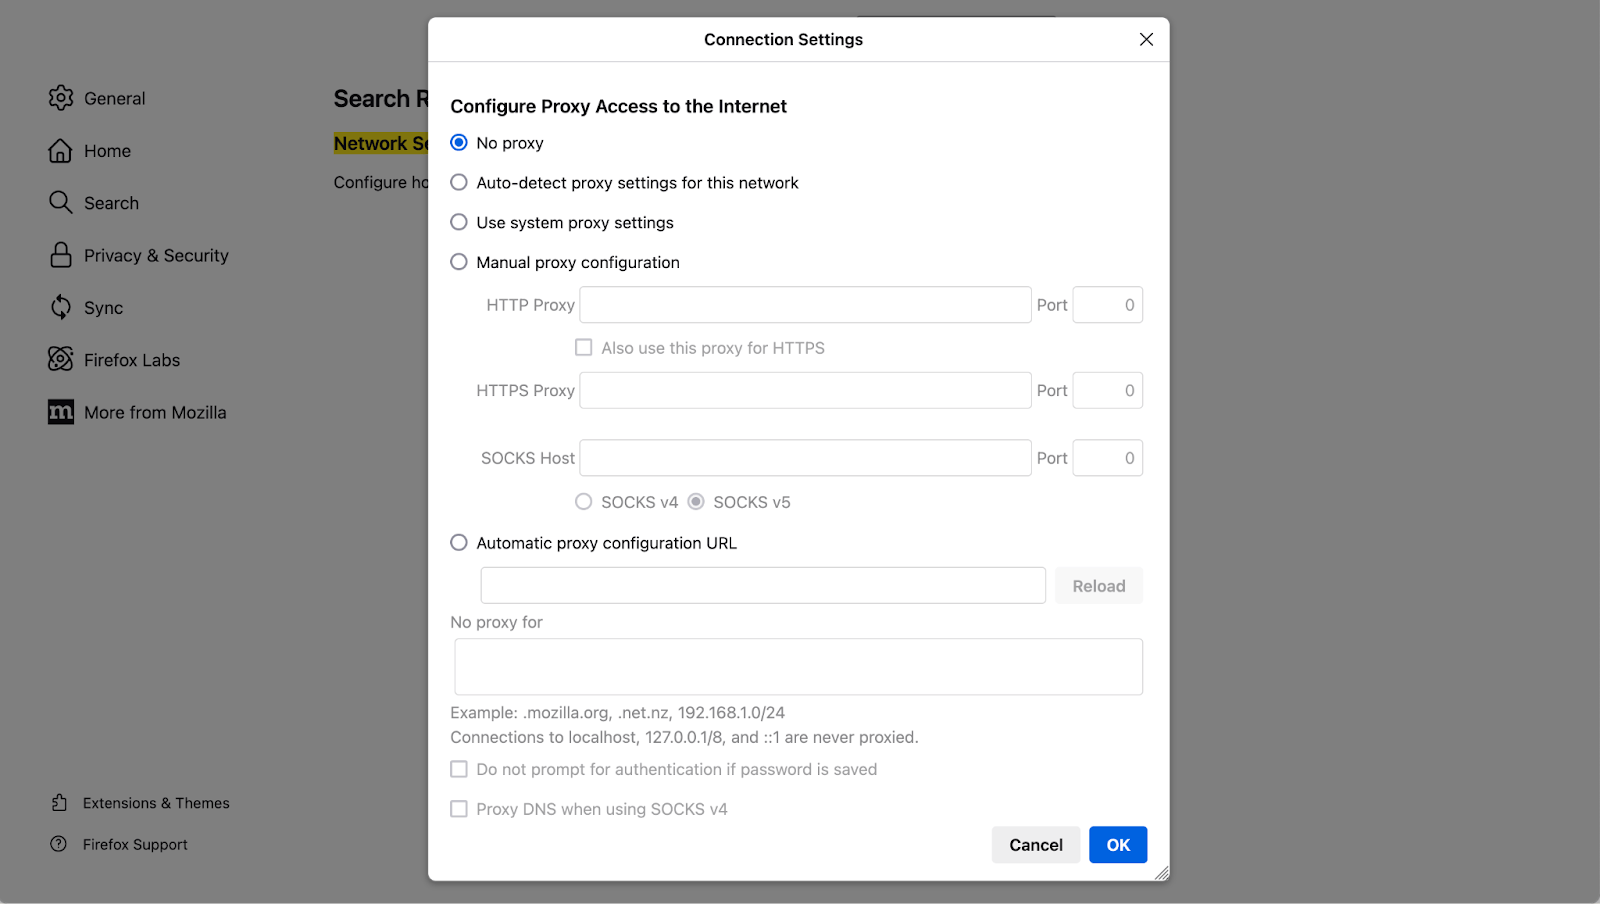This screenshot has width=1600, height=904.
Task: Click the Cancel button
Action: 1035,845
